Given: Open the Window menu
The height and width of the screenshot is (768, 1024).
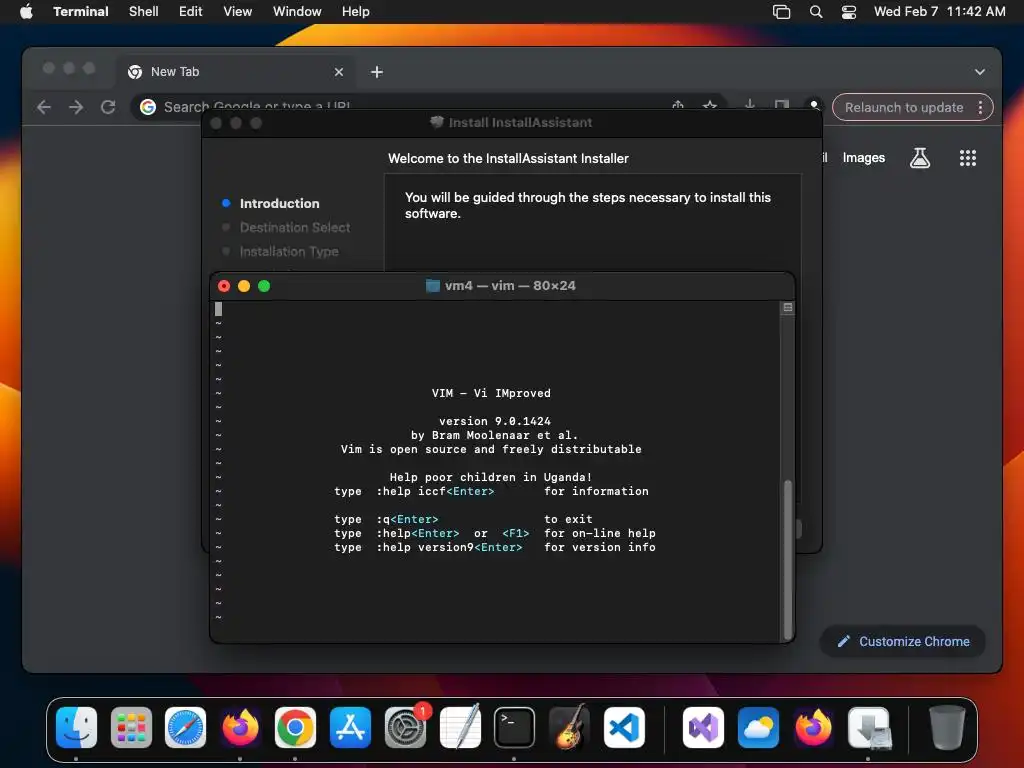Looking at the screenshot, I should point(297,11).
